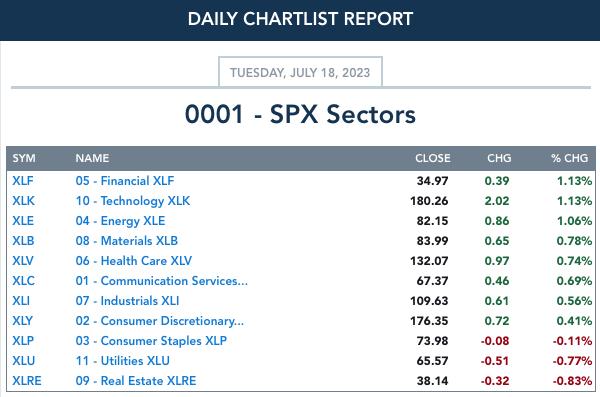Open the 05 - Financial XLF chart link
600x397 pixels.
pos(125,181)
